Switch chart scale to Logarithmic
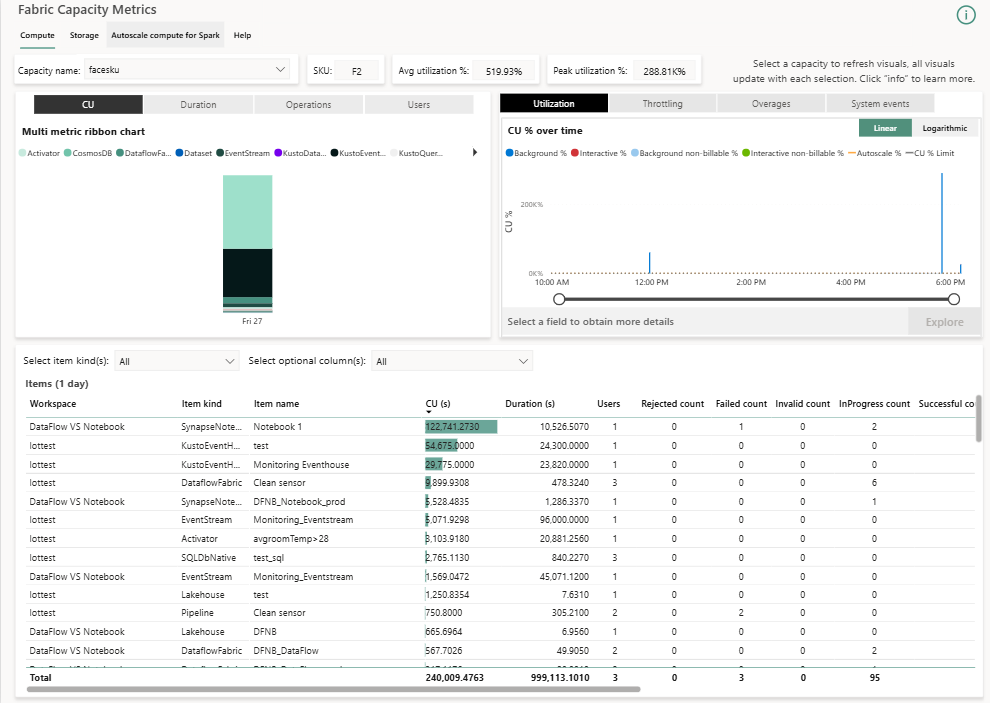The width and height of the screenshot is (990, 703). coord(945,128)
